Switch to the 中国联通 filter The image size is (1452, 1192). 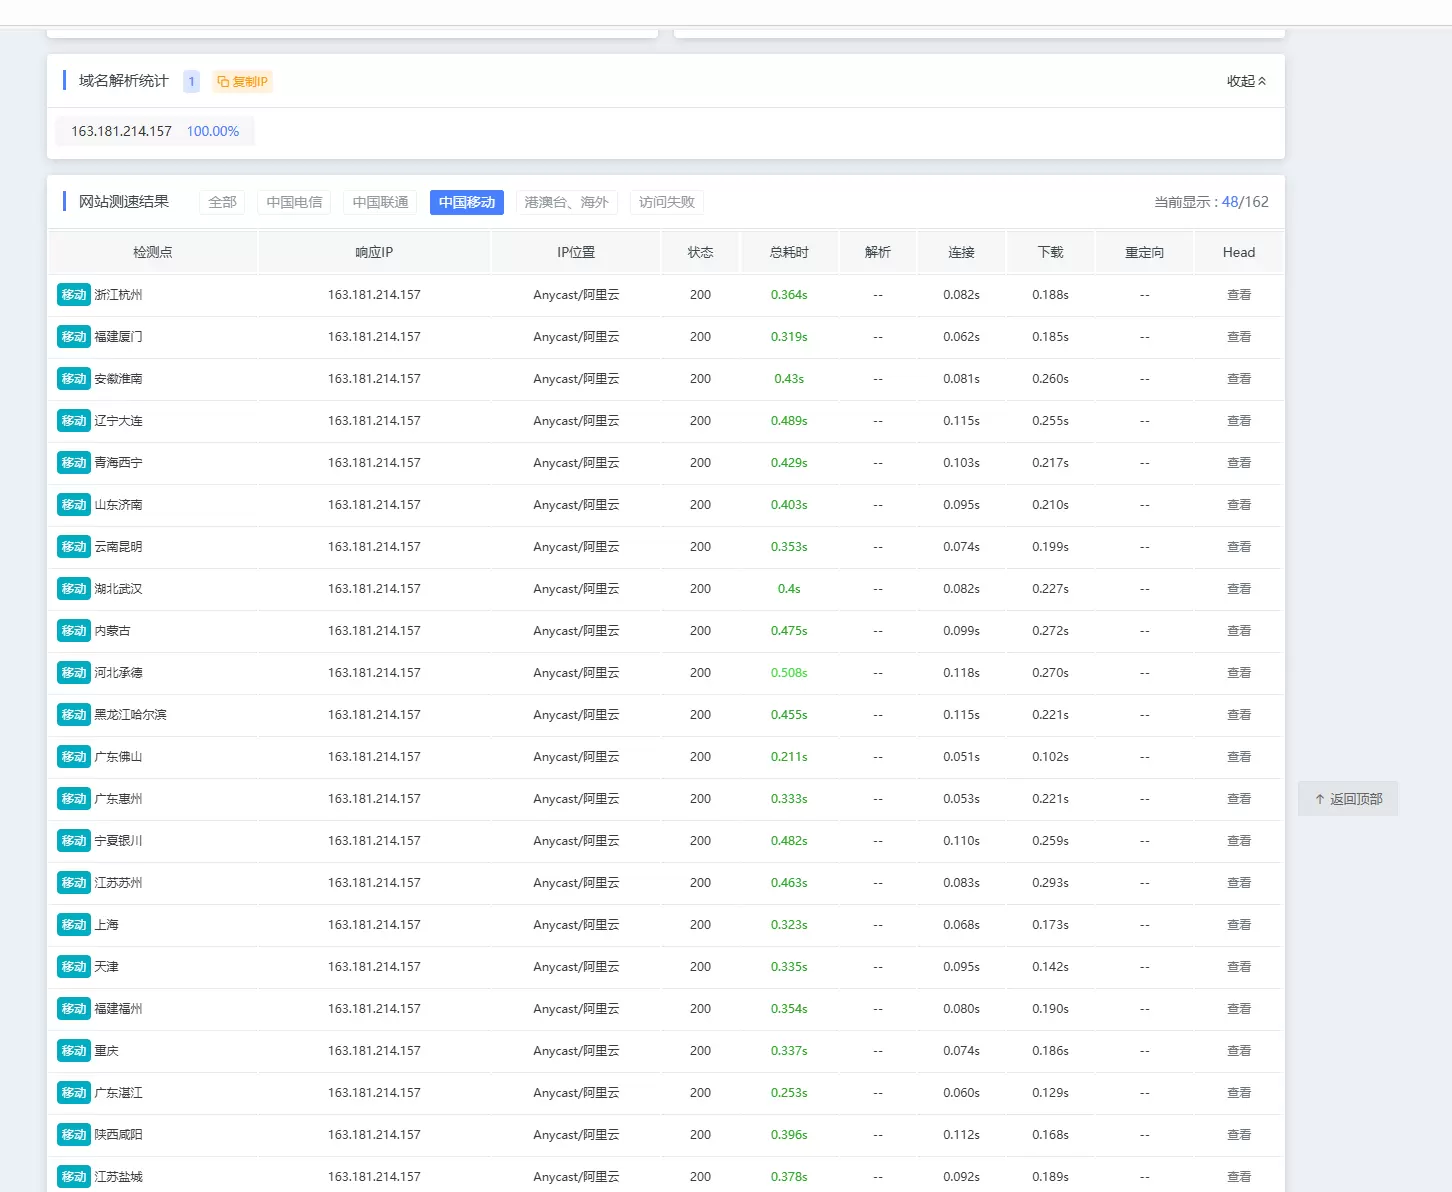[x=380, y=202]
